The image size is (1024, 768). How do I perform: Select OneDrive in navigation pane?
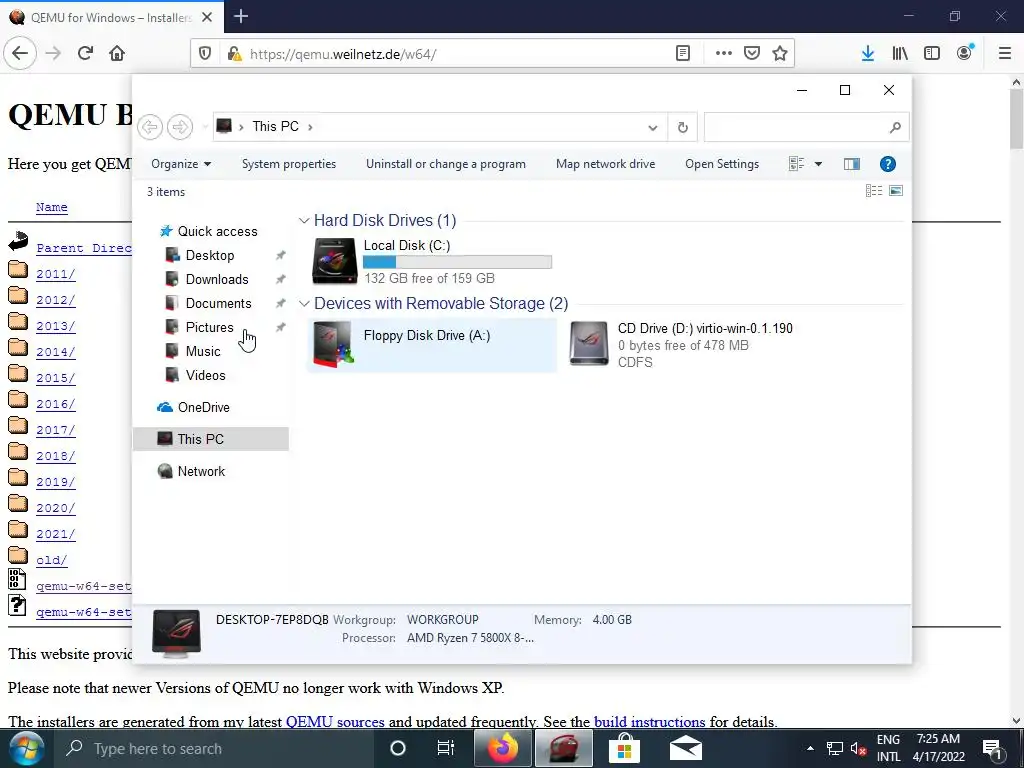[x=203, y=408]
